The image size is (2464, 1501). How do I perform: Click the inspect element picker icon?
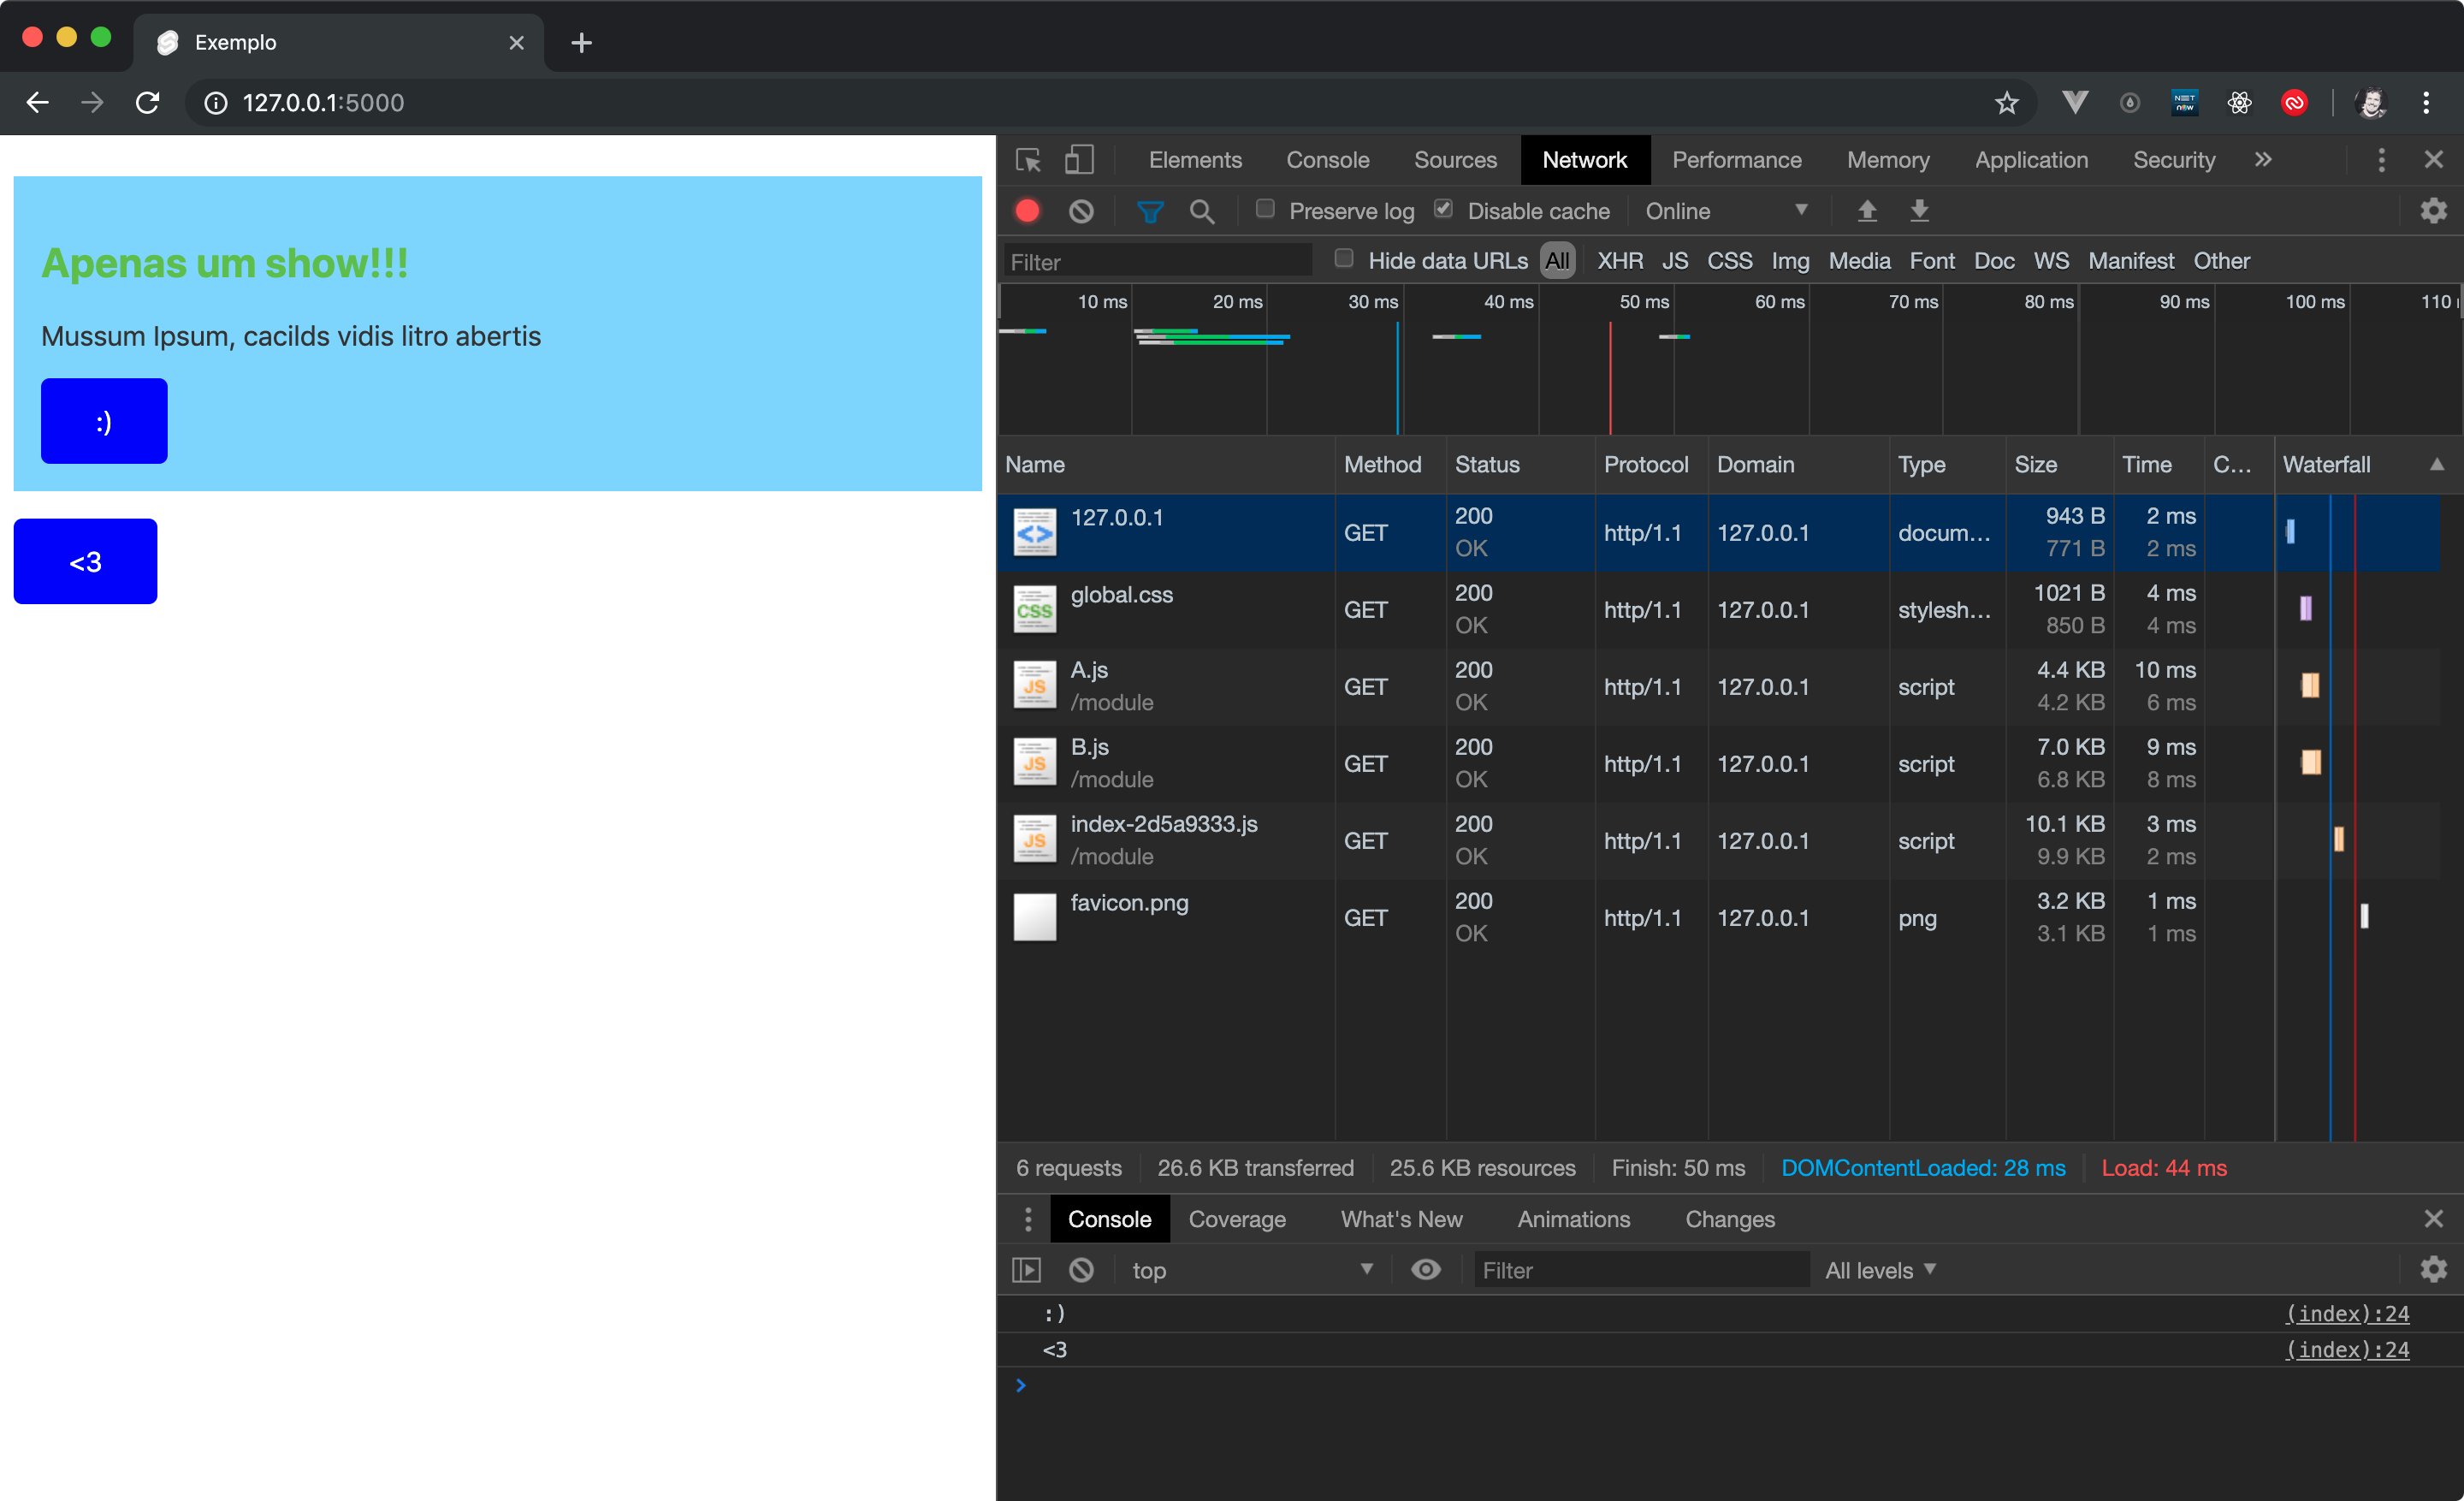click(1028, 160)
